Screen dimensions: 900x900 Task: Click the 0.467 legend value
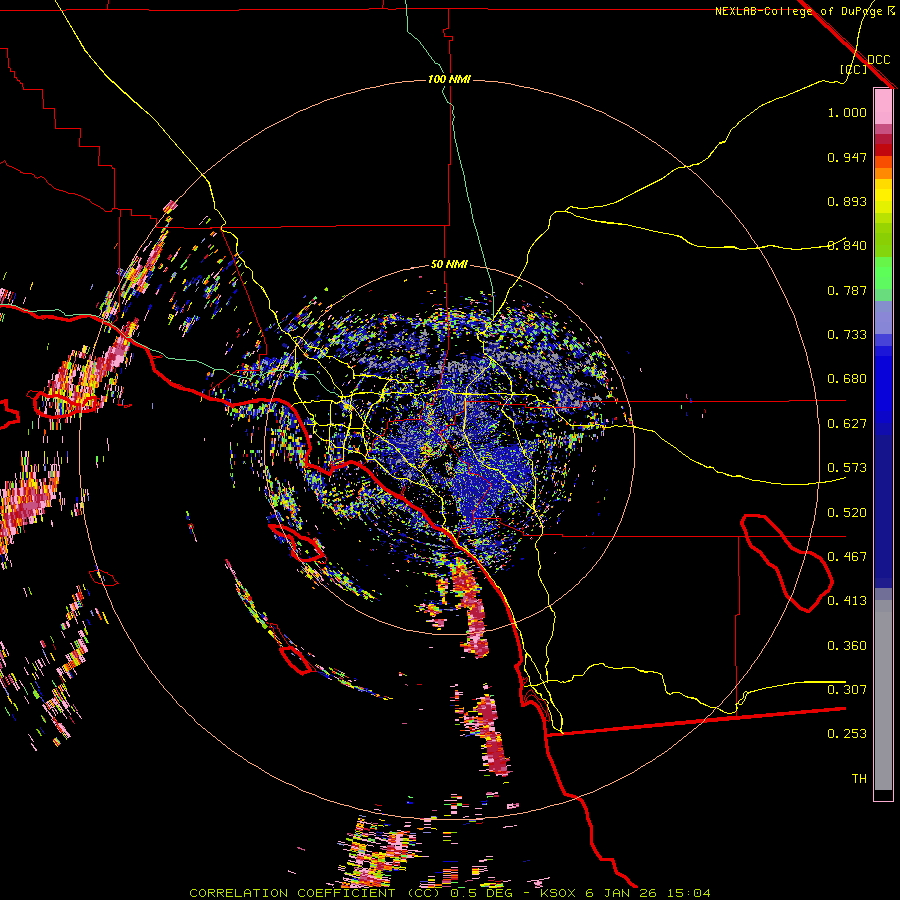point(847,557)
